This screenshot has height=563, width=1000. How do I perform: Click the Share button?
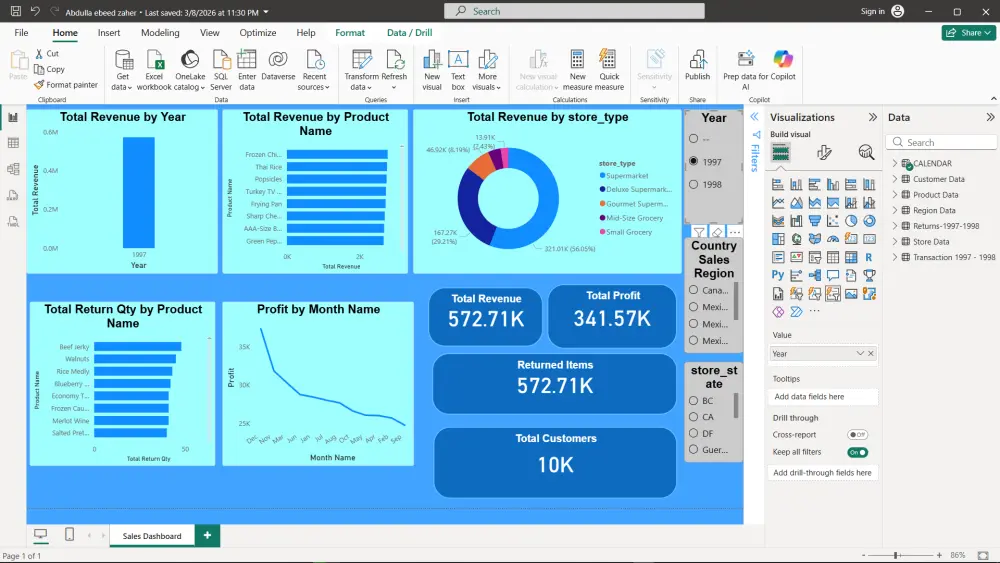(968, 33)
